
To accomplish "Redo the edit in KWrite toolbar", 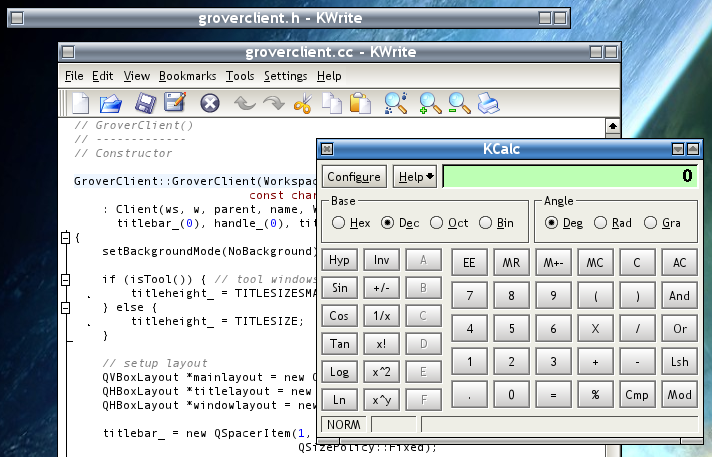I will (273, 103).
